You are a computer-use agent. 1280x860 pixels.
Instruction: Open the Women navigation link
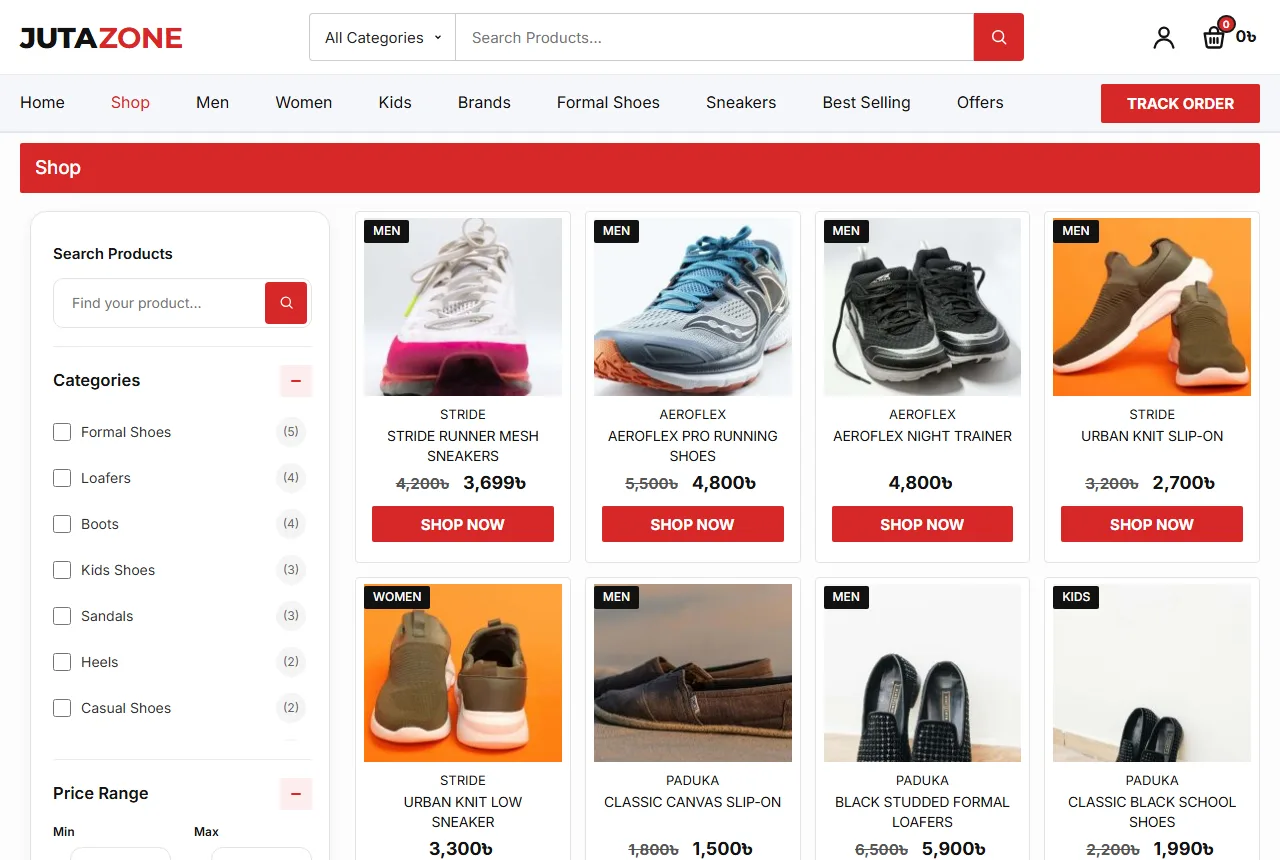click(304, 102)
